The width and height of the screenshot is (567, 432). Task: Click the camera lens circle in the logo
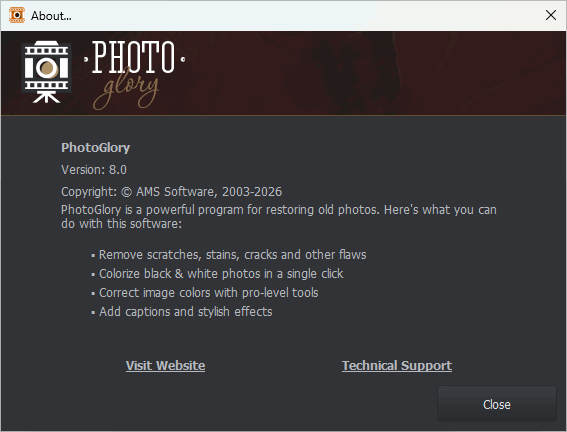coord(47,69)
